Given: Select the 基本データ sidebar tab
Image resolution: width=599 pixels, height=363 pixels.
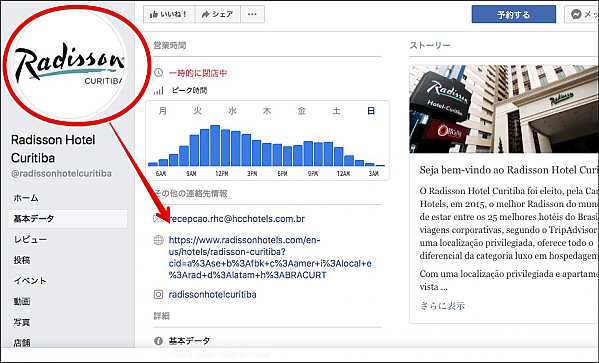Looking at the screenshot, I should point(68,219).
